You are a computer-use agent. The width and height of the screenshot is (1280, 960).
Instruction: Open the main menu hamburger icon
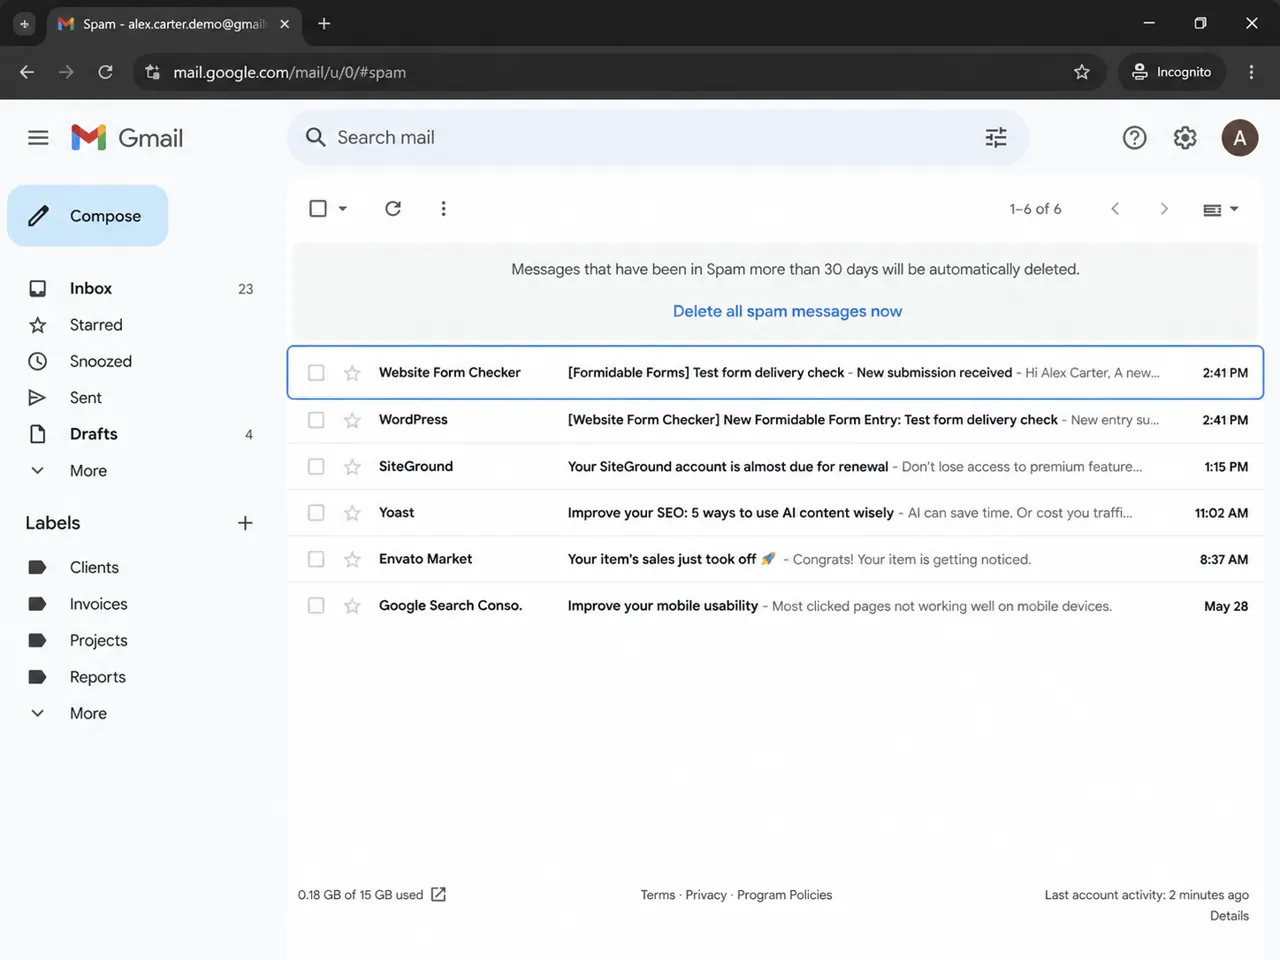coord(38,138)
